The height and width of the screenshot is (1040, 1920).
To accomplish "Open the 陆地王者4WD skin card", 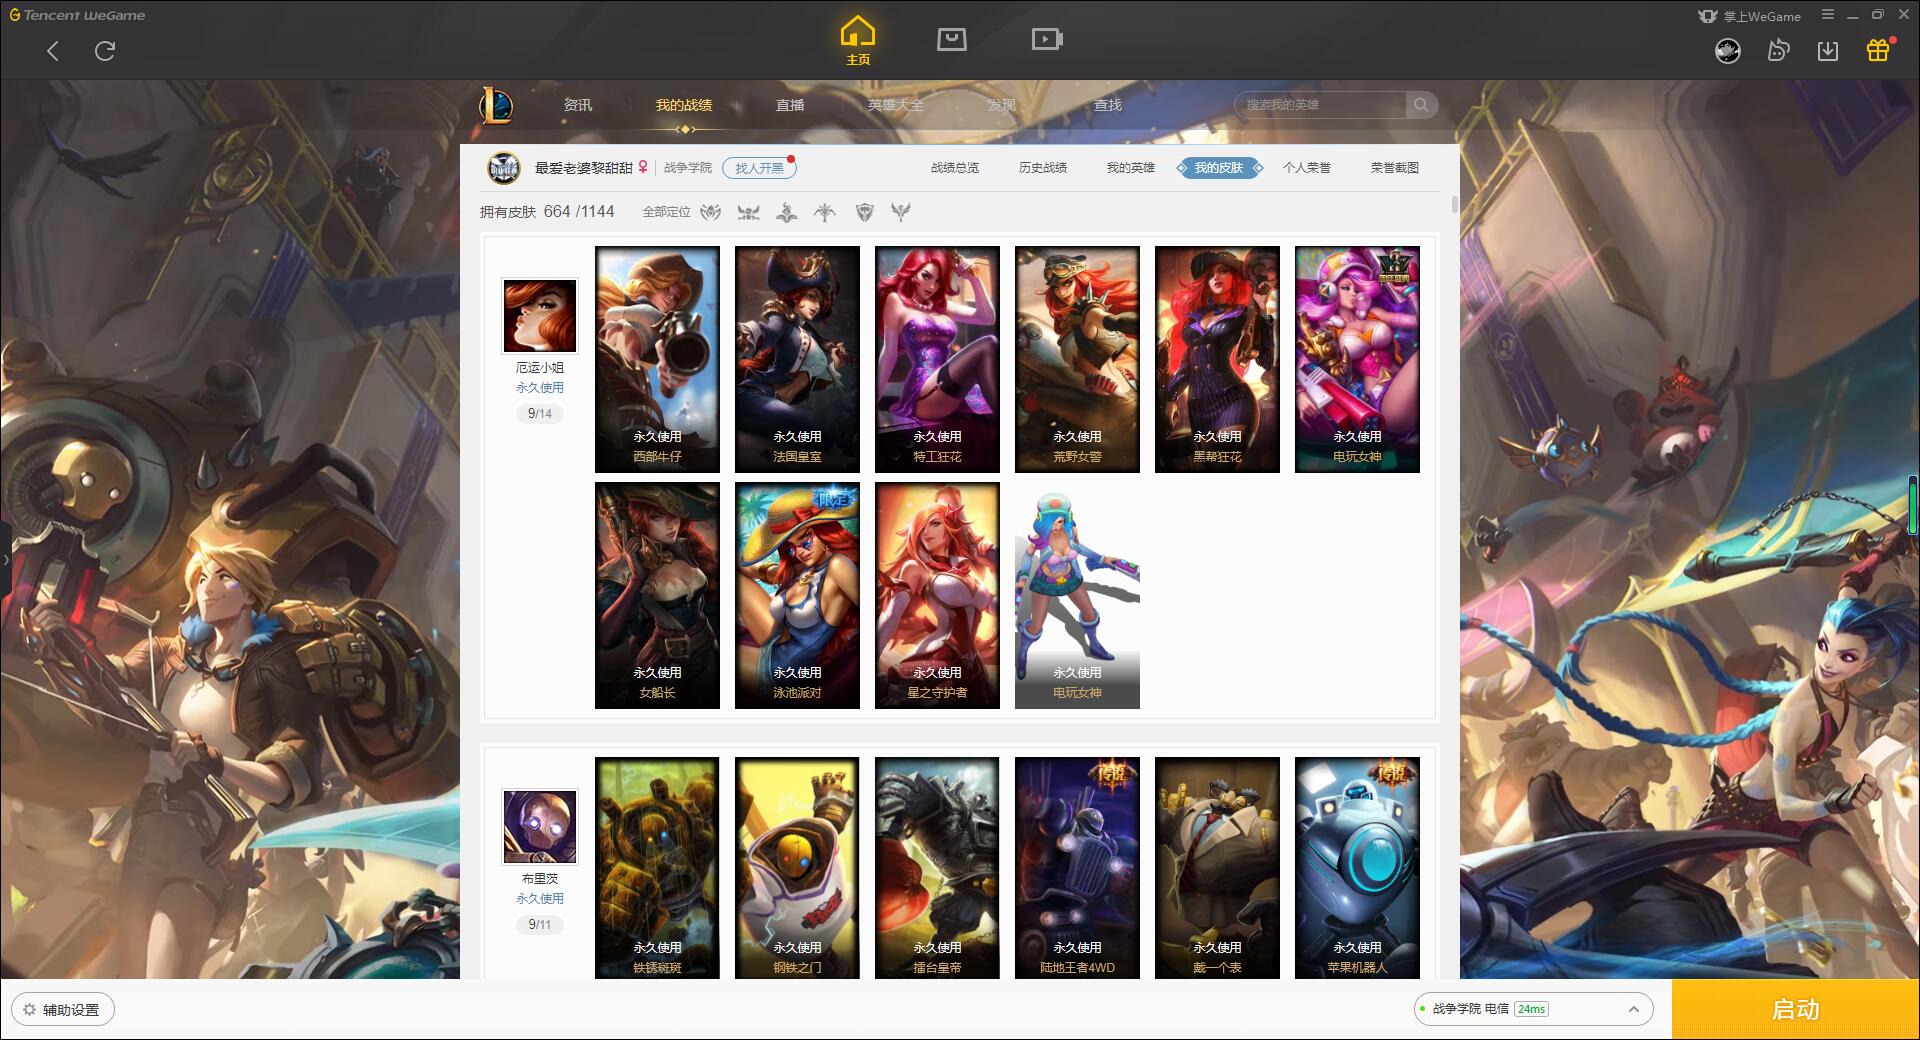I will tap(1077, 868).
